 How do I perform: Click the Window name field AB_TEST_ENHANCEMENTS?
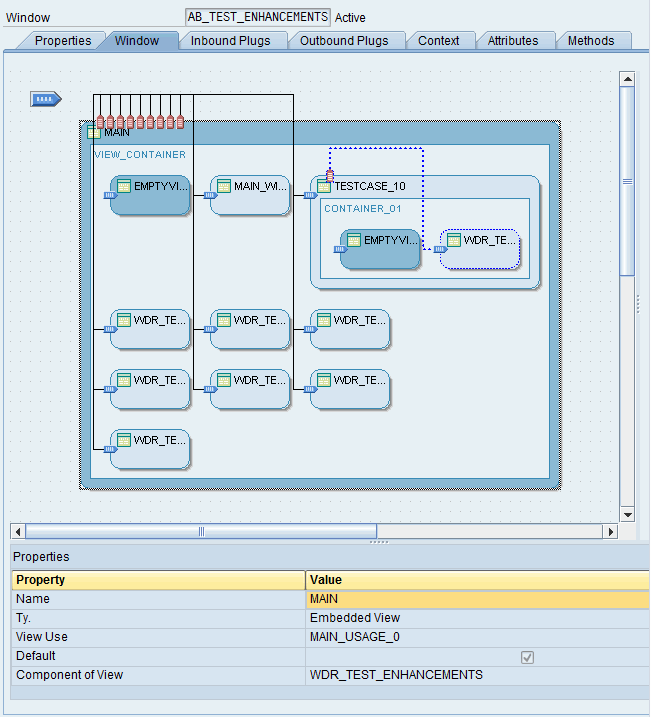click(258, 17)
